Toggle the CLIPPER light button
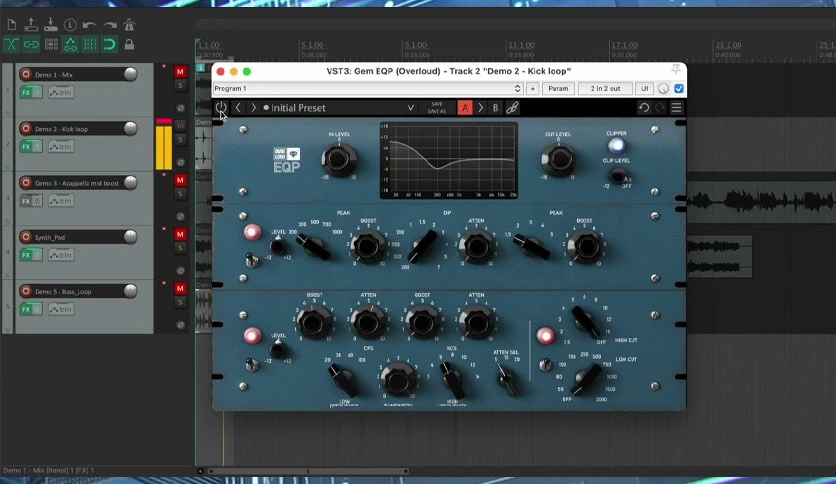Image resolution: width=836 pixels, height=484 pixels. [x=616, y=145]
